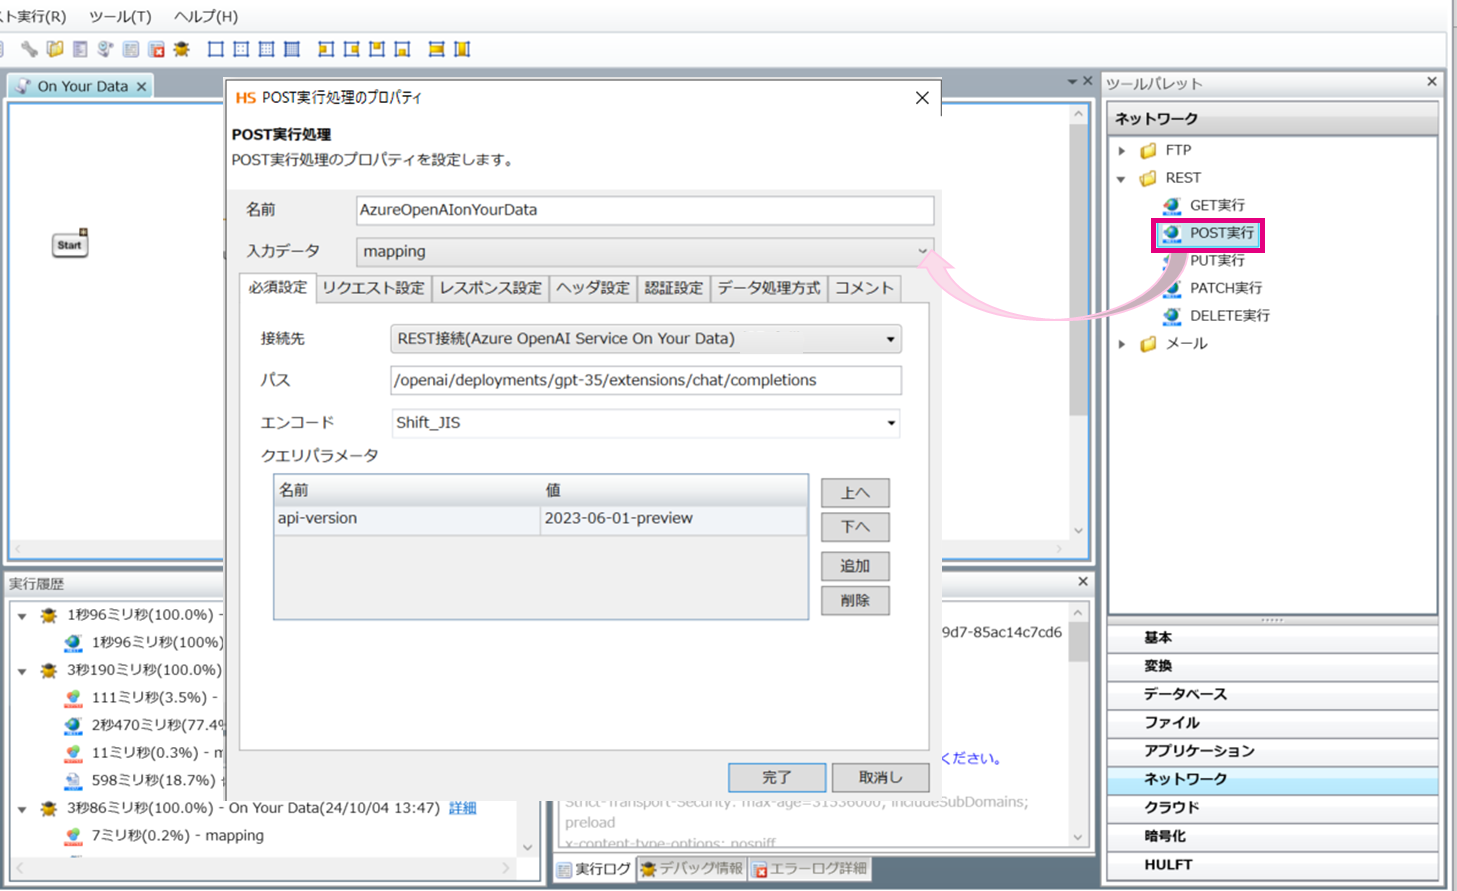Select the On Your Data editor tab
This screenshot has height=891, width=1457.
(x=82, y=86)
